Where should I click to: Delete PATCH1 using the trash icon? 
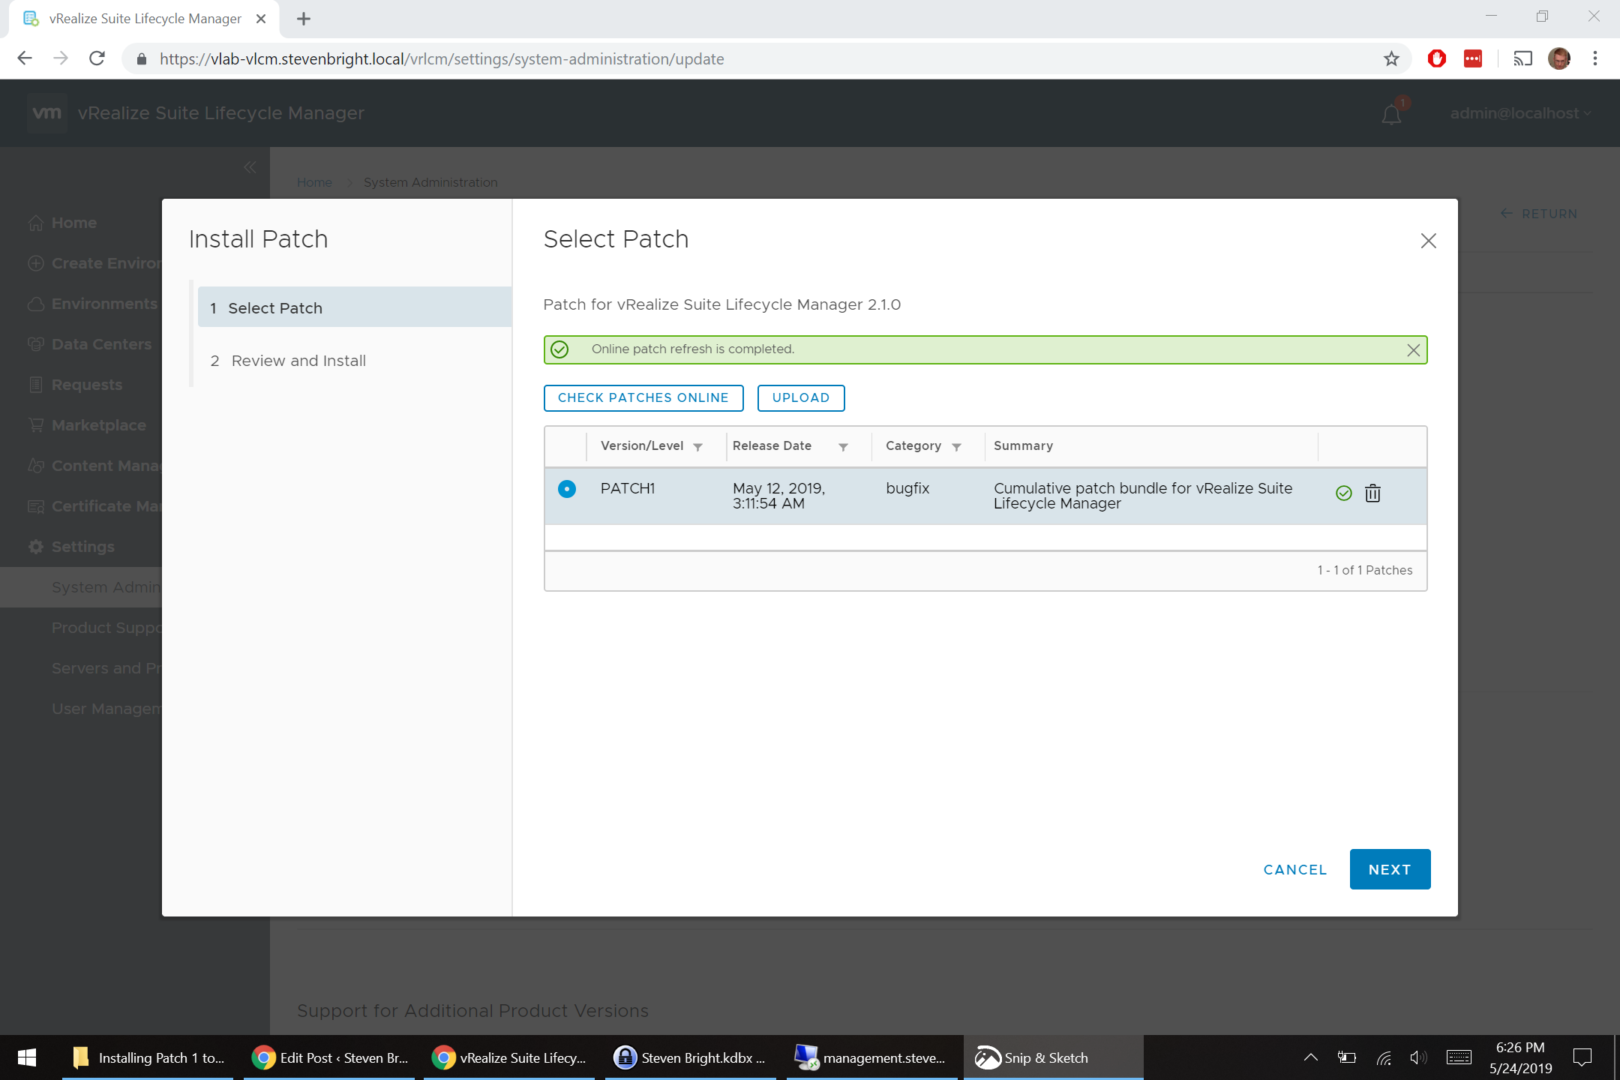tap(1372, 493)
